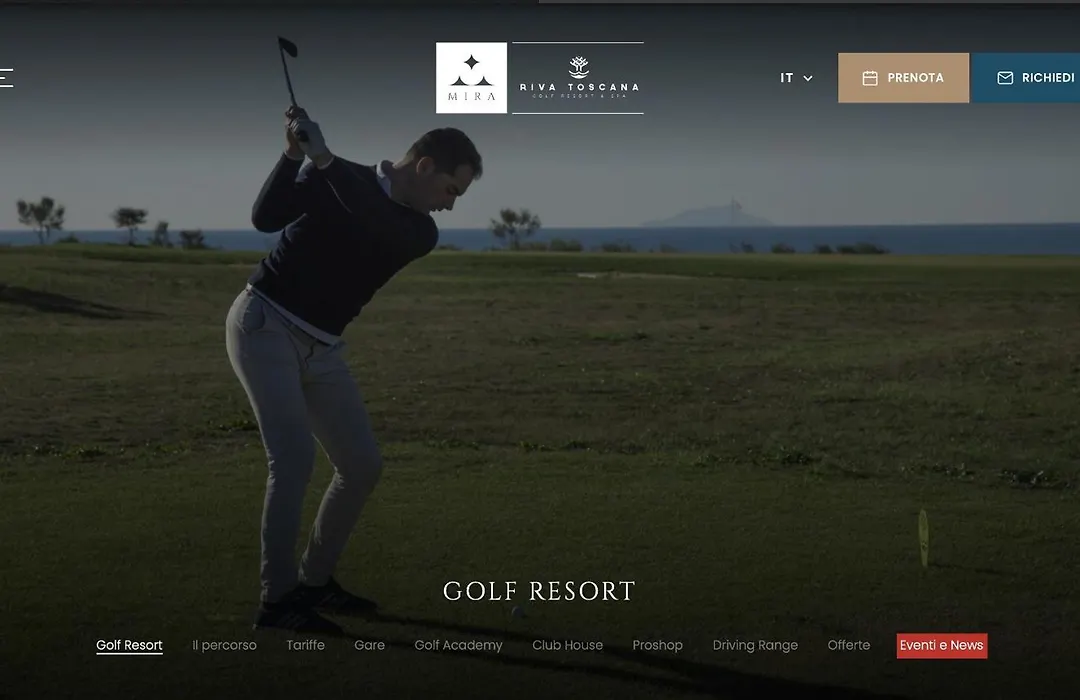Select the Golf Resort tab
The image size is (1080, 700).
(x=129, y=646)
